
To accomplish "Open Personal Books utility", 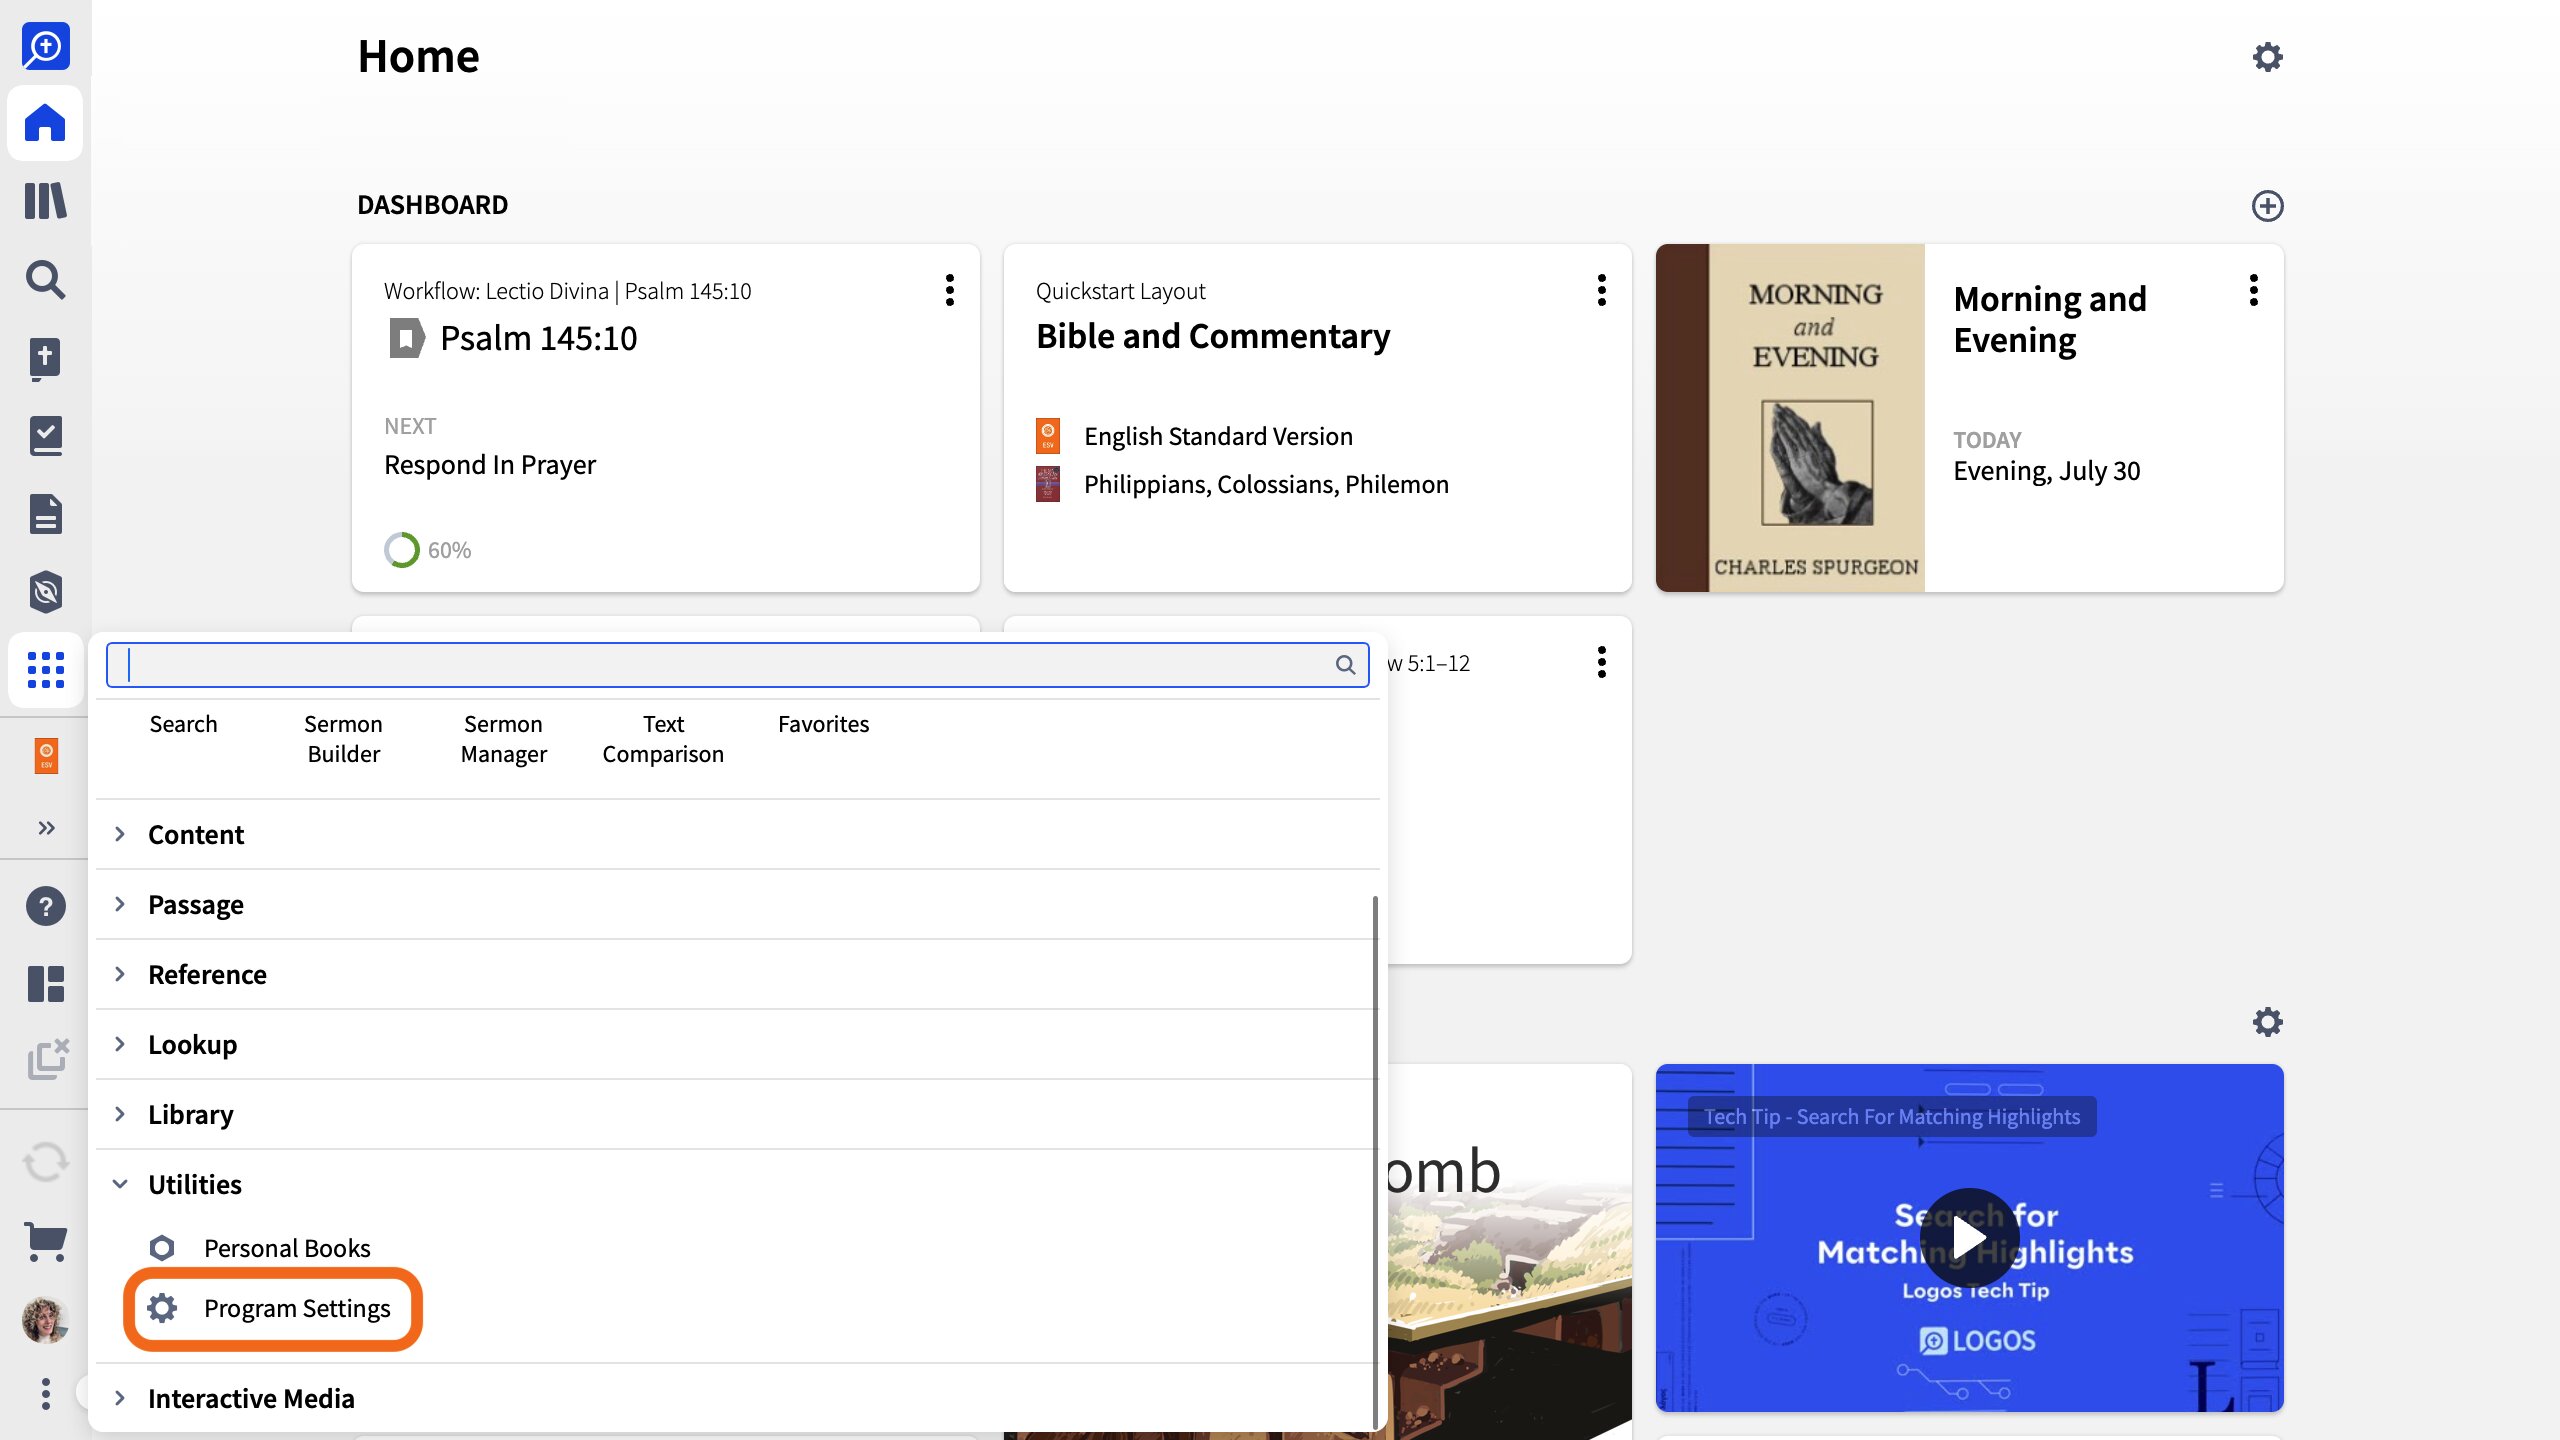I will [x=260, y=1248].
